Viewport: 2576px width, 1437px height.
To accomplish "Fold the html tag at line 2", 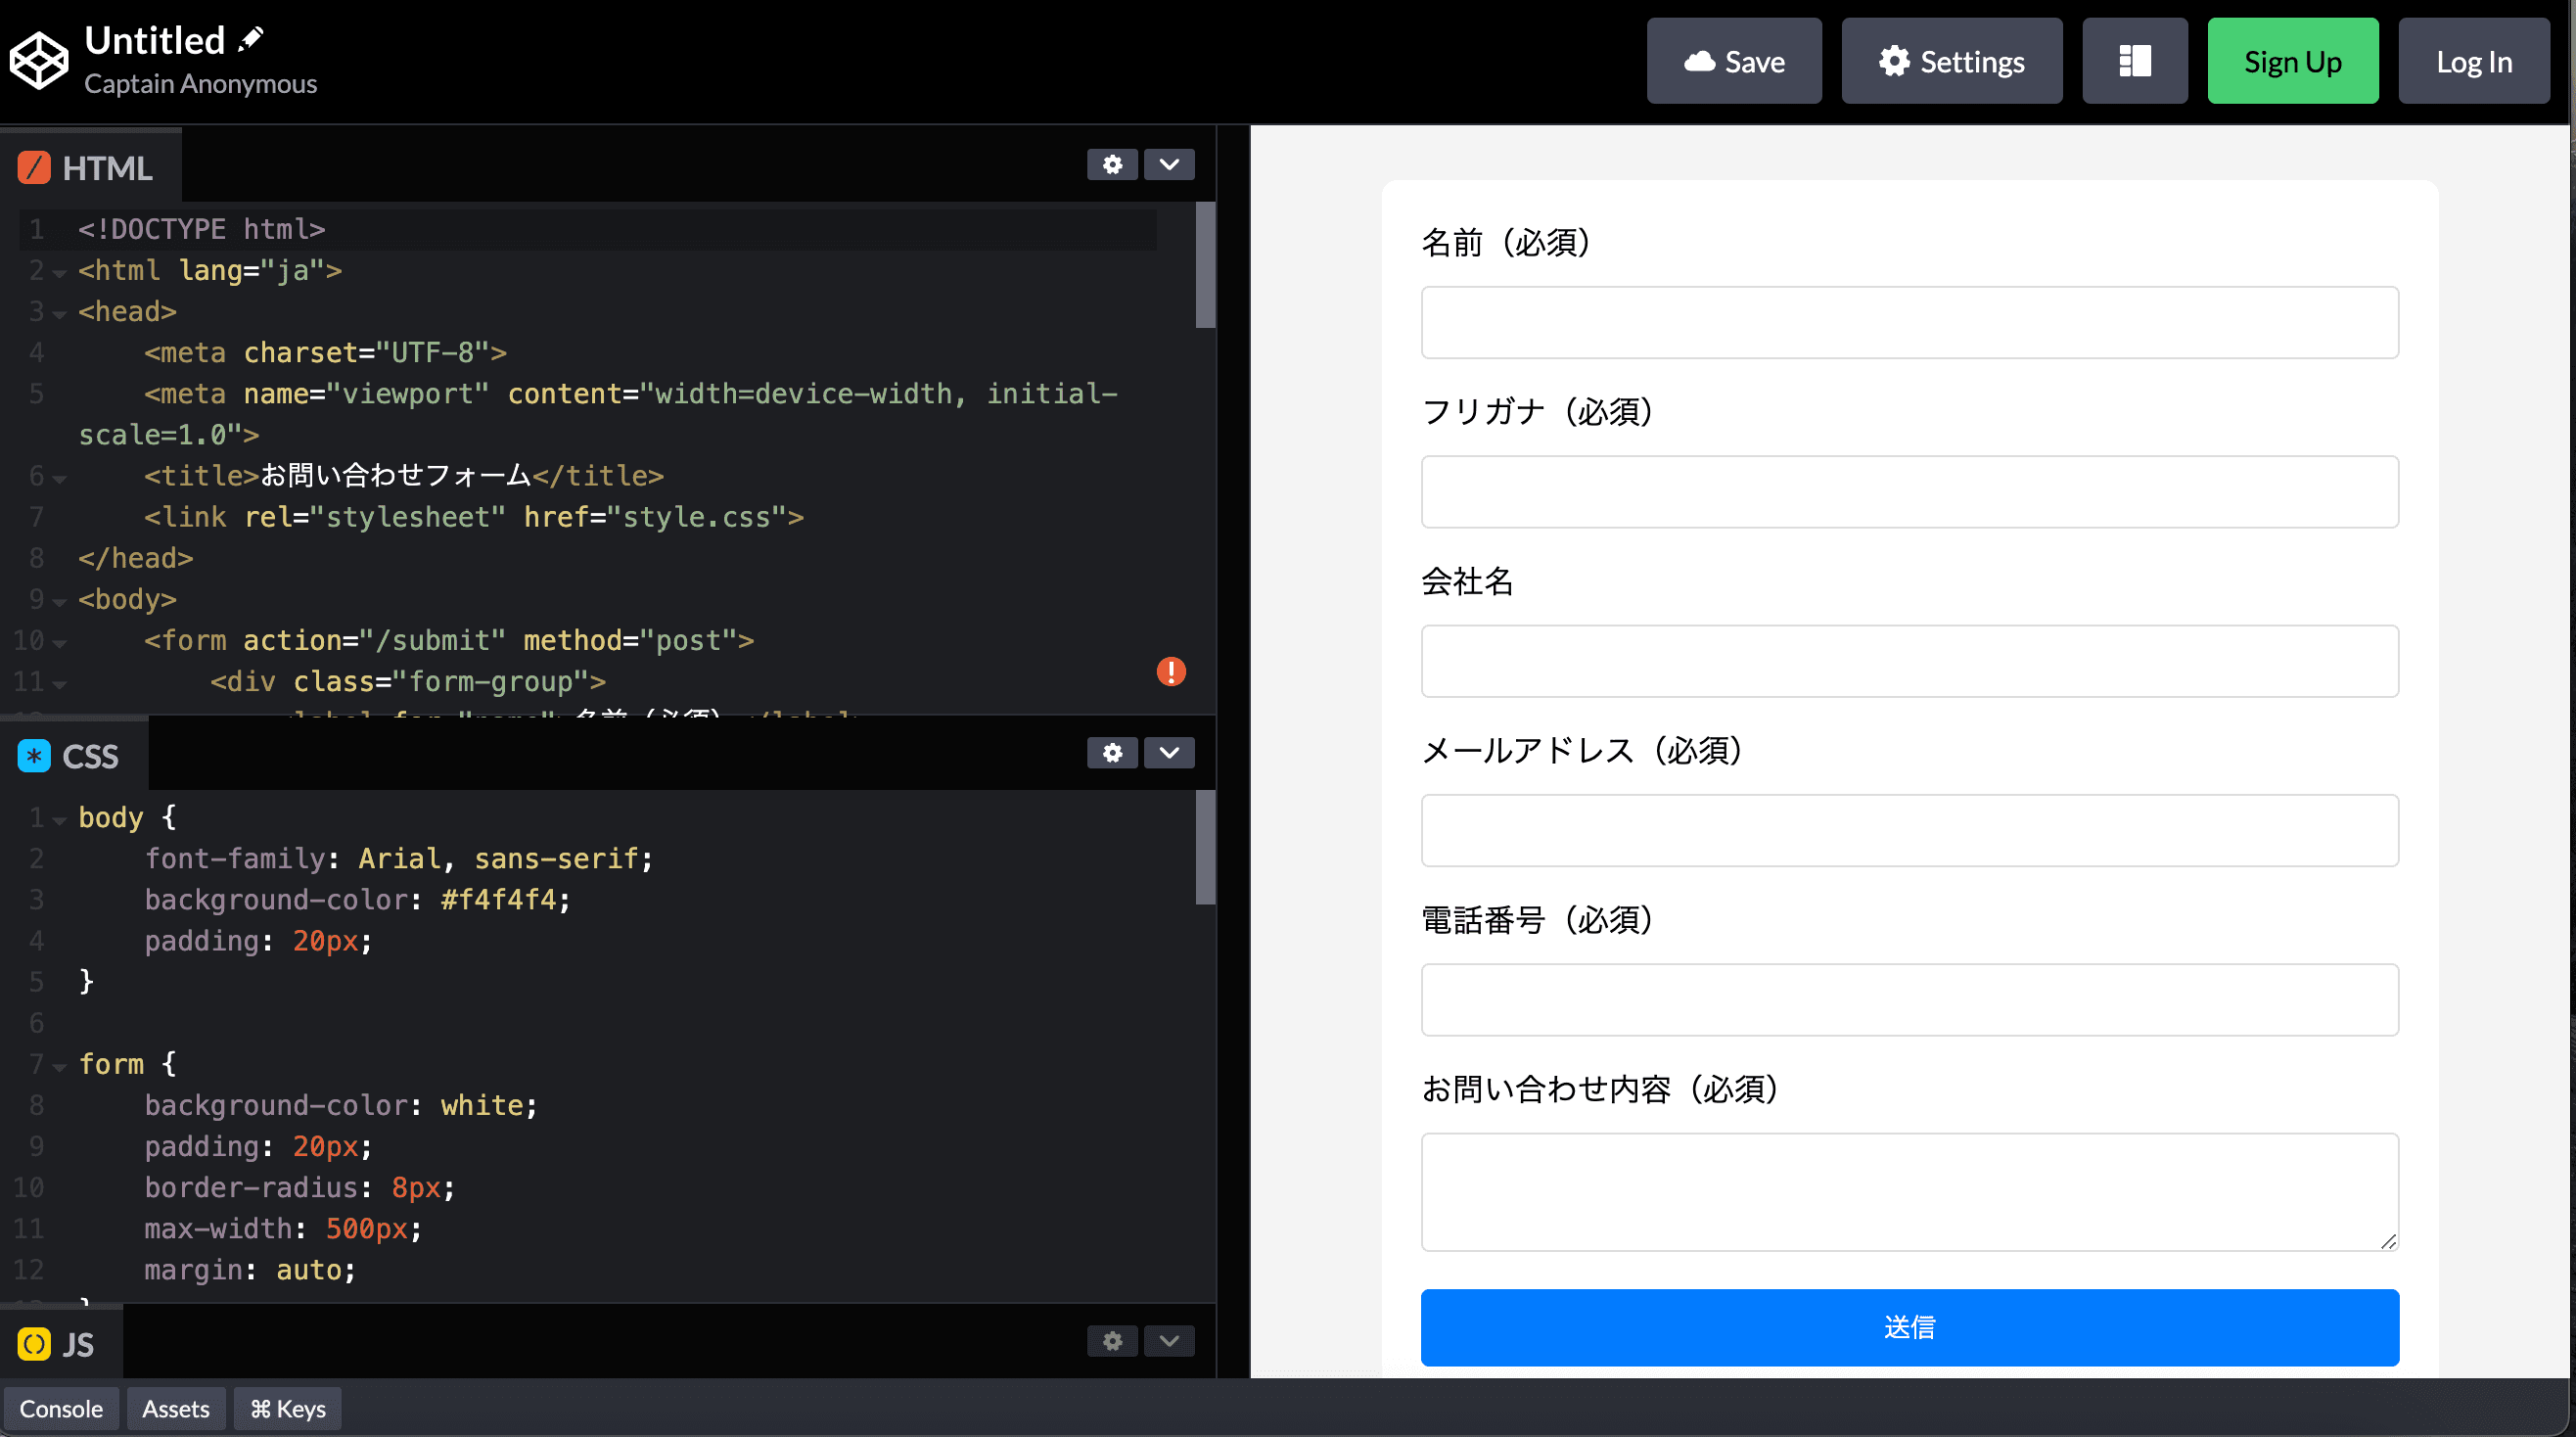I will click(x=60, y=273).
